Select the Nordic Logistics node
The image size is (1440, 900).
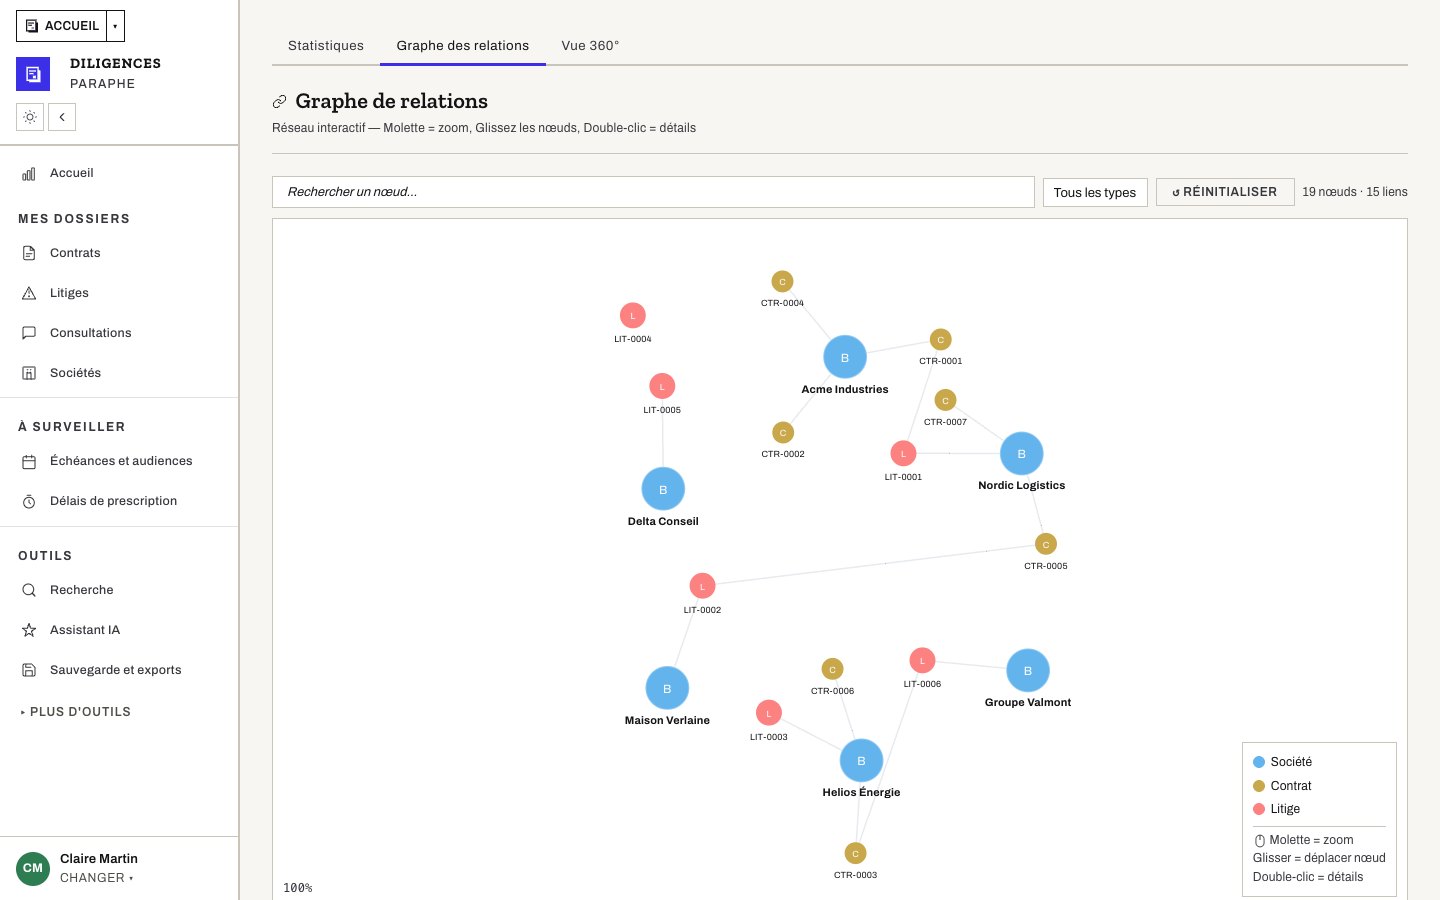[x=1022, y=453]
